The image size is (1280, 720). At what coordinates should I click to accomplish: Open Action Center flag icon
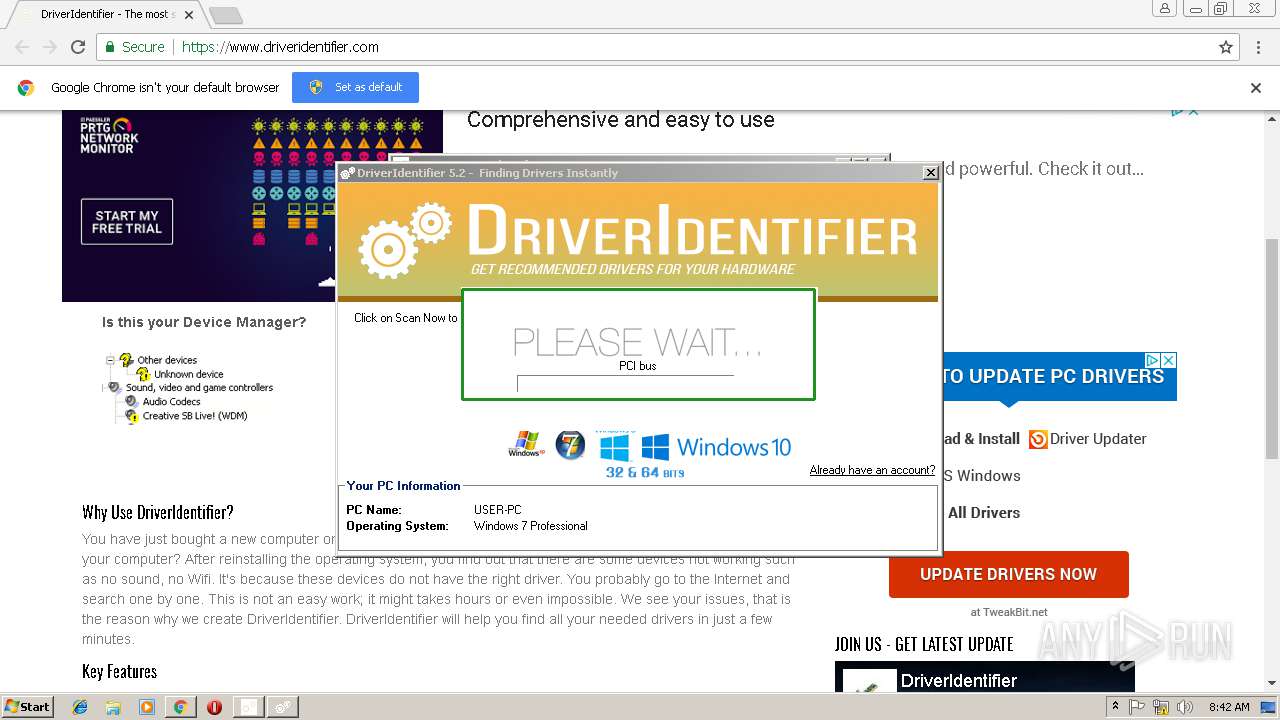point(1137,707)
